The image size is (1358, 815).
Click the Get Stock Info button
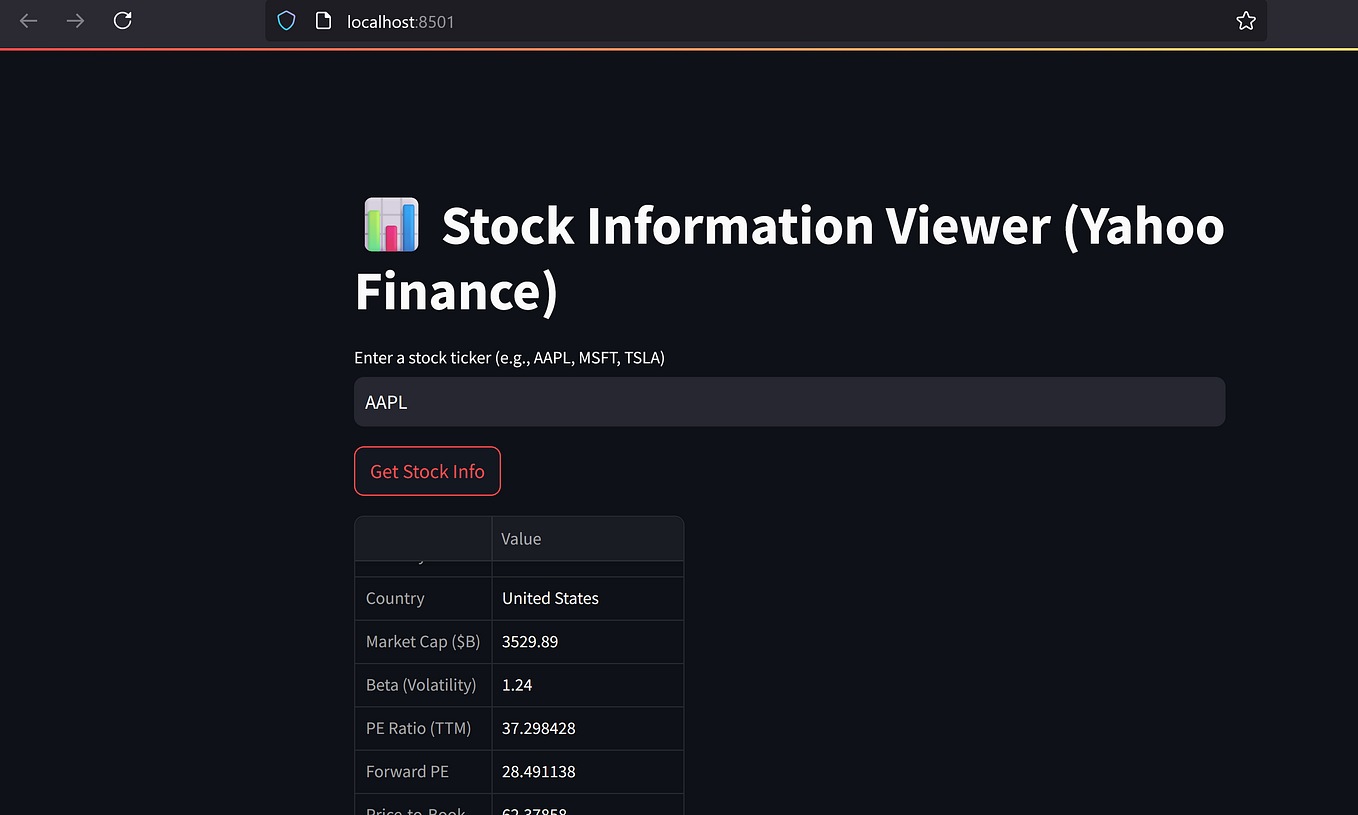pos(427,471)
